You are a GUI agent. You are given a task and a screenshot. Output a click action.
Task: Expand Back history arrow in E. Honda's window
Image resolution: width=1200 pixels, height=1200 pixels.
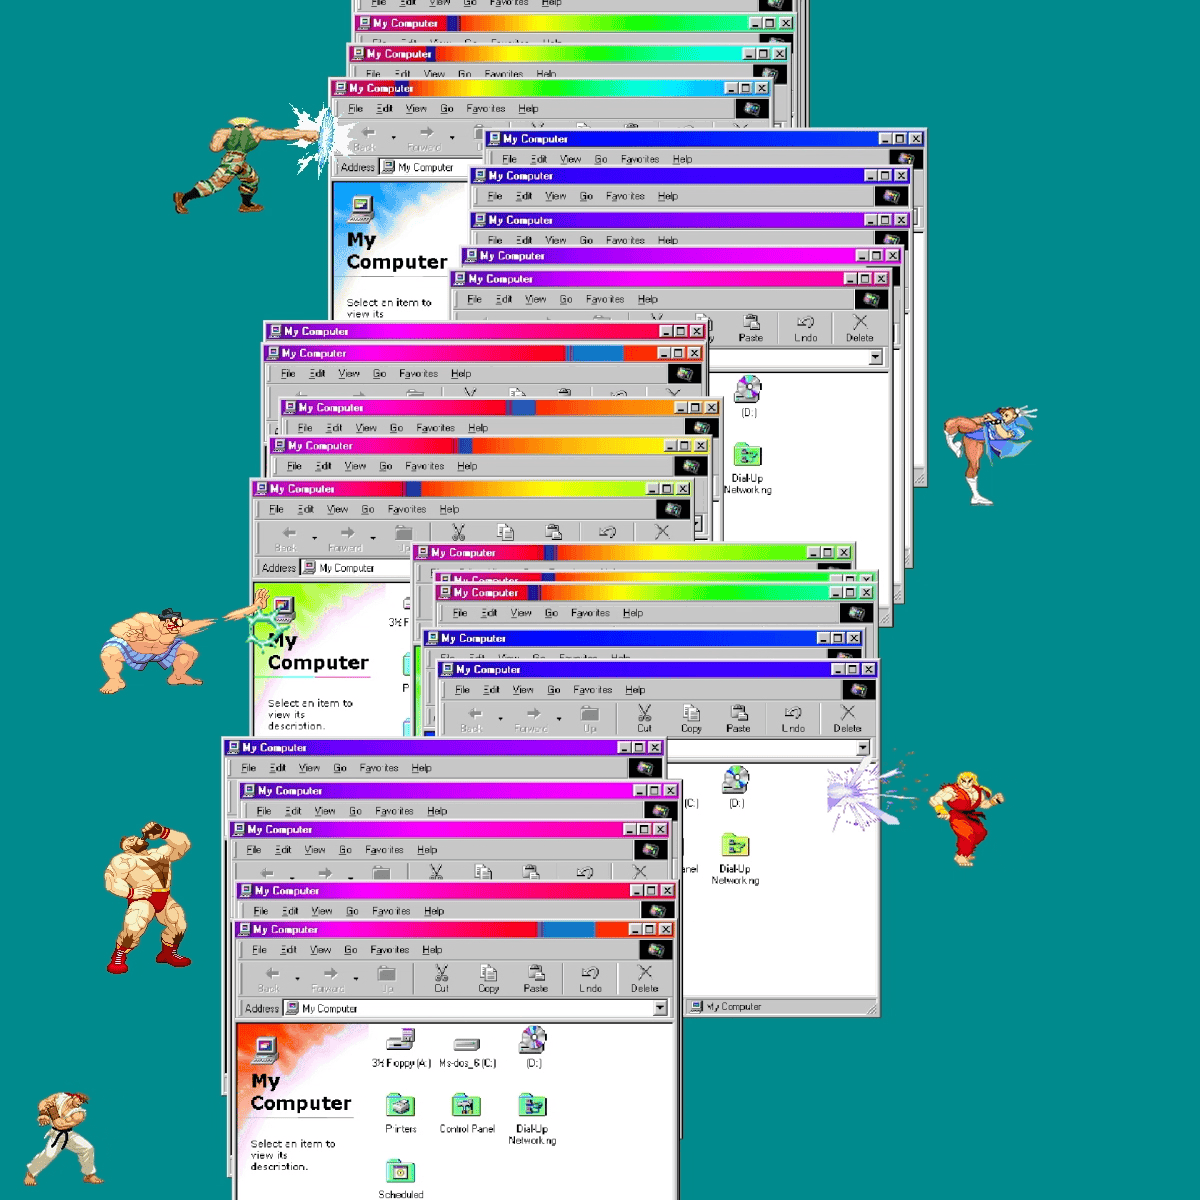point(314,538)
